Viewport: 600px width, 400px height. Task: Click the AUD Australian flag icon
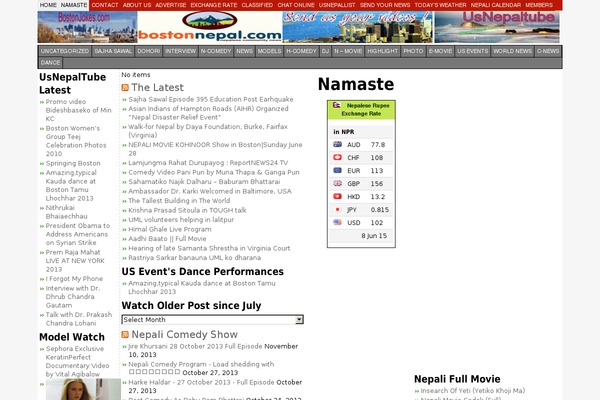coord(338,144)
